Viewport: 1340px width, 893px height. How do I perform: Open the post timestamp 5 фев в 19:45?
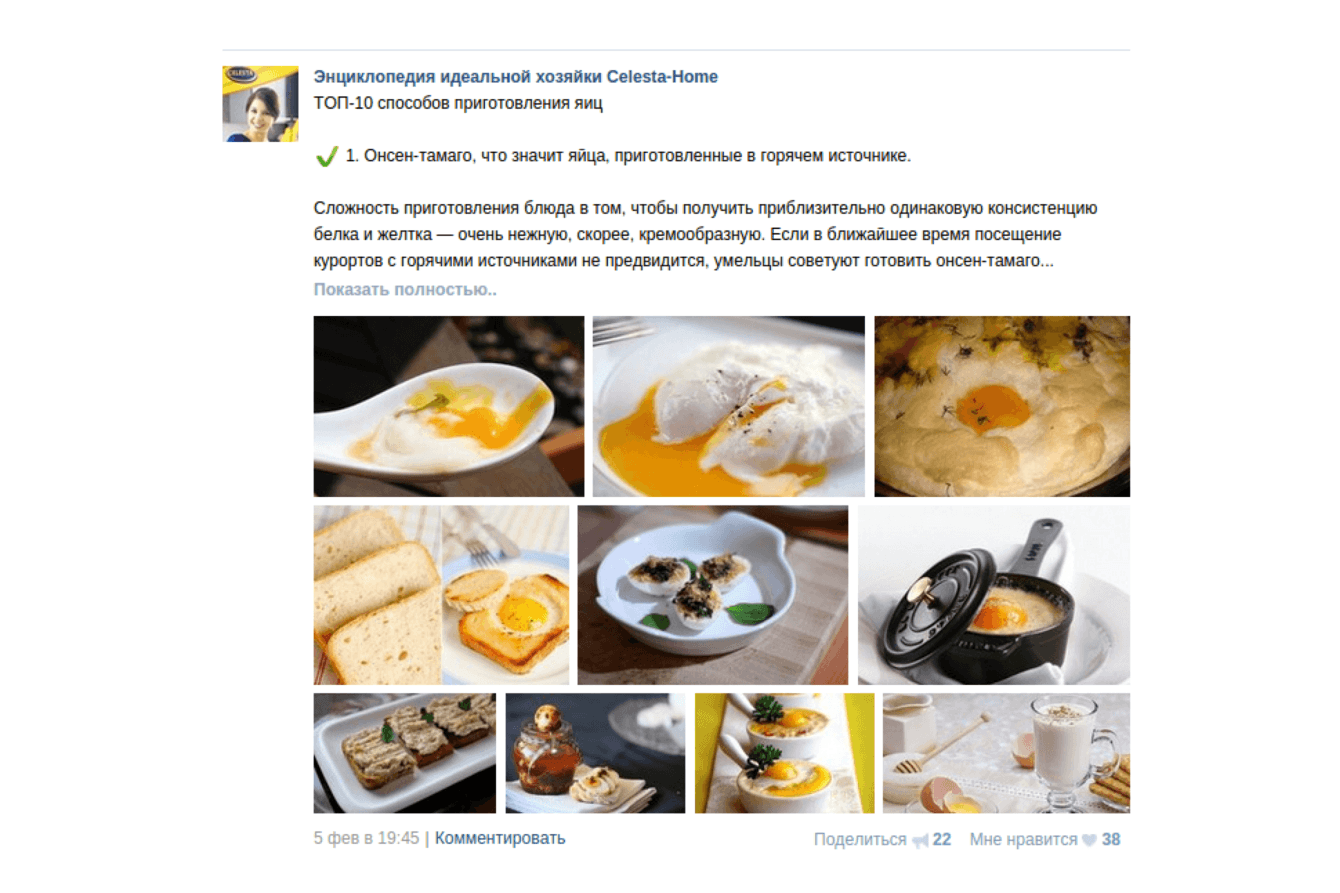point(366,838)
